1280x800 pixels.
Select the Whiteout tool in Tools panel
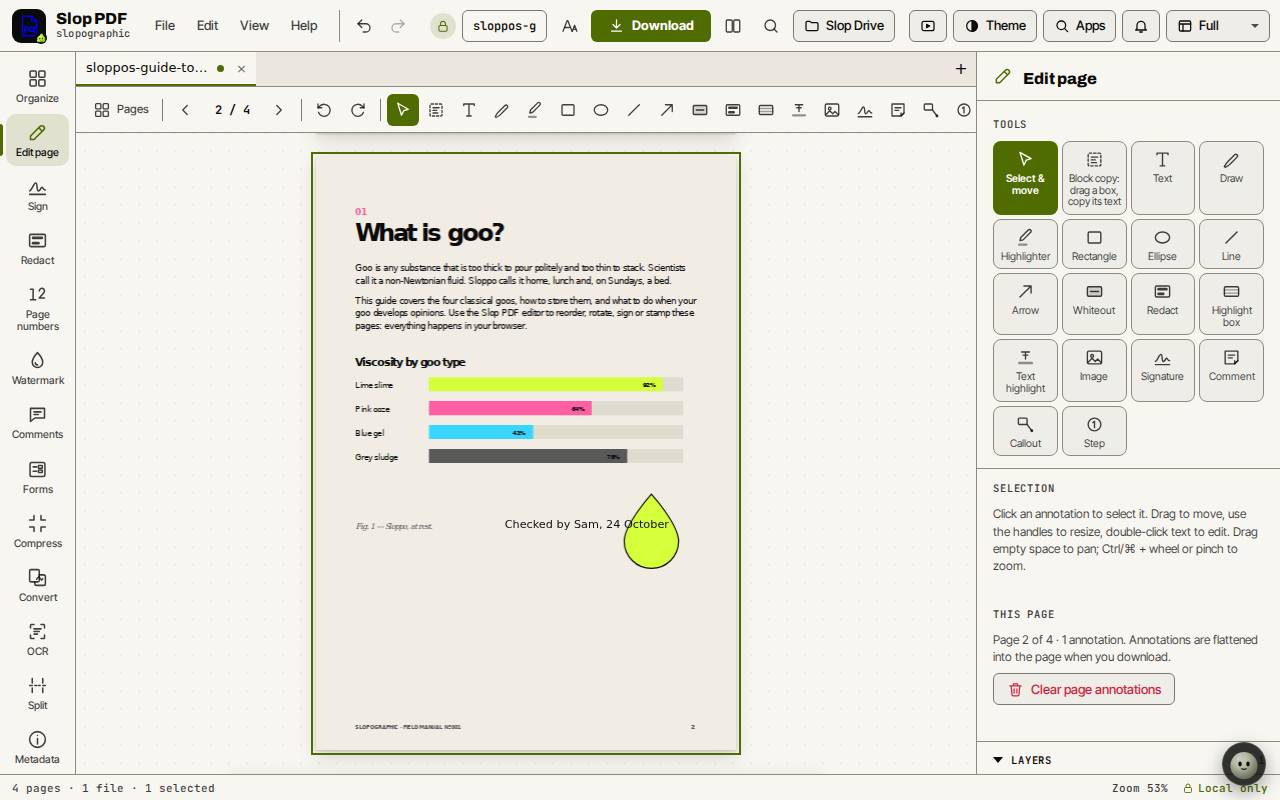tap(1094, 304)
